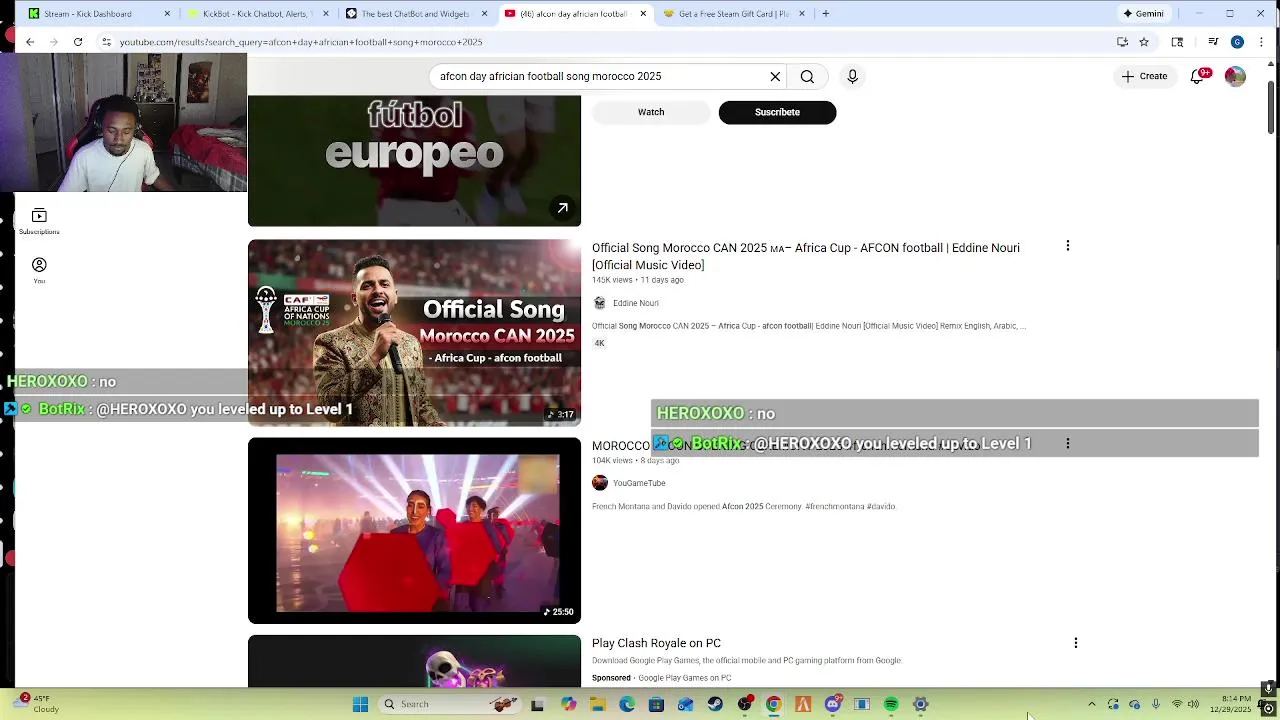
Task: Open Microsoft Store from the taskbar
Action: 656,704
